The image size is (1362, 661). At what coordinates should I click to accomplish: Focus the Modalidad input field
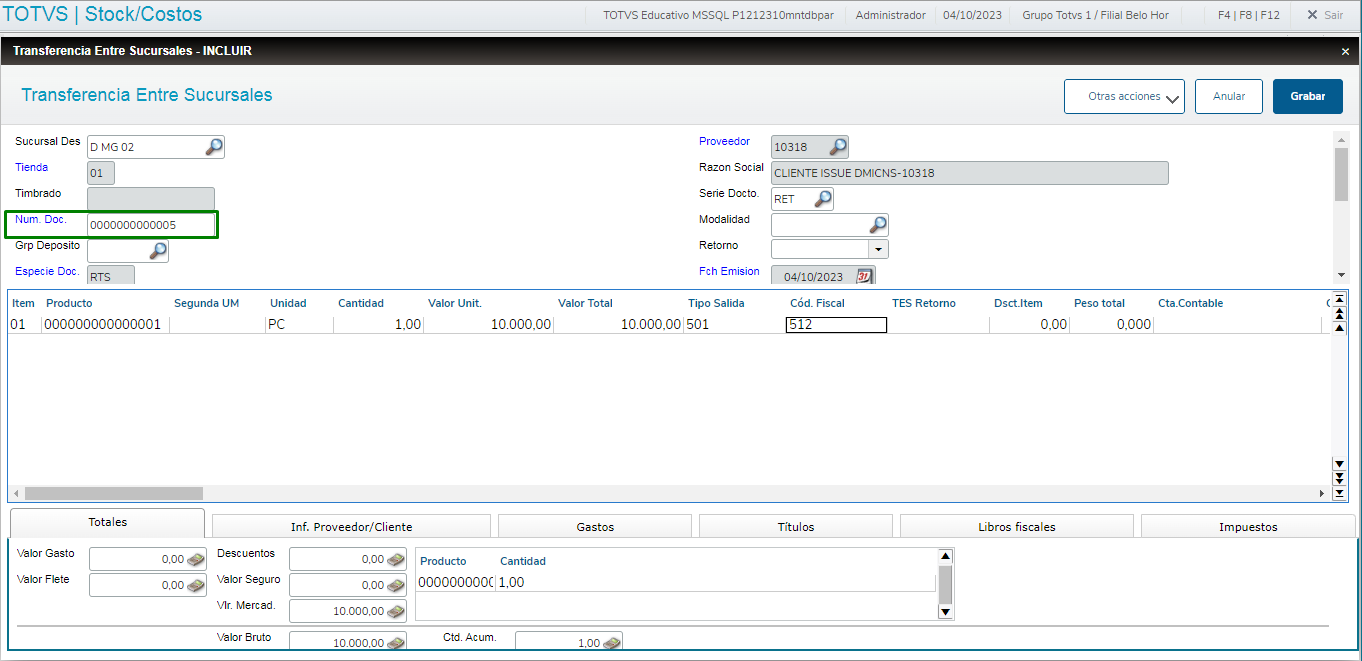coord(820,225)
